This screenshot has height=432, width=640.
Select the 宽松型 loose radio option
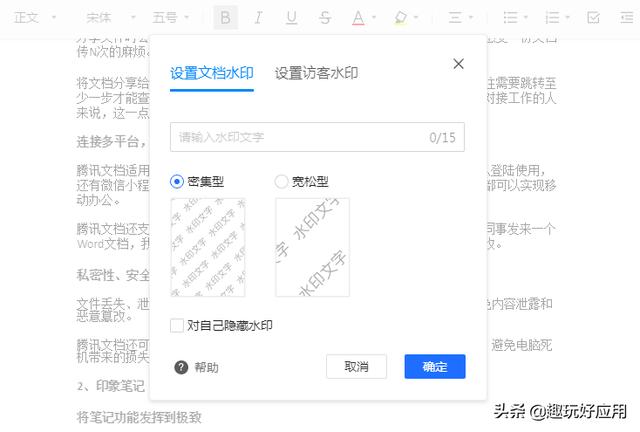(x=281, y=181)
